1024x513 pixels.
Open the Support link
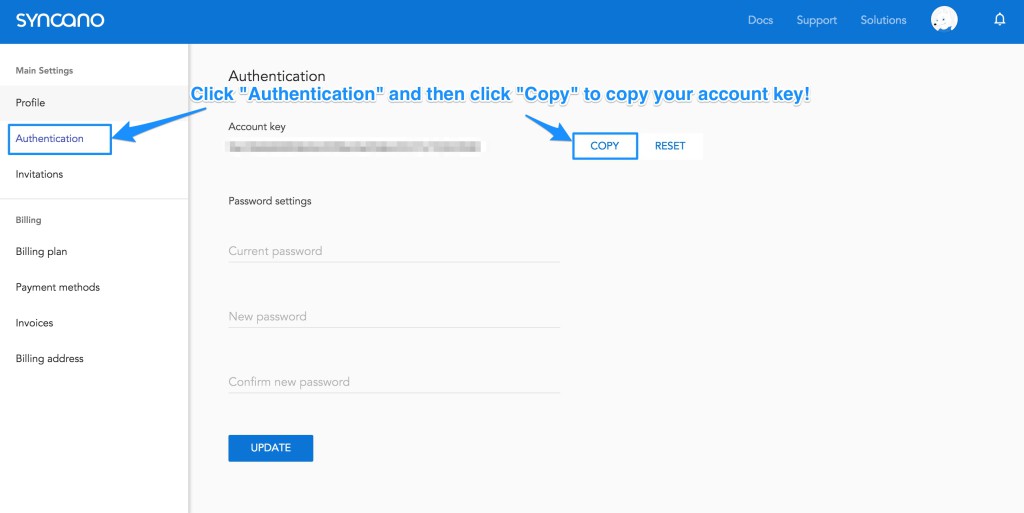816,20
